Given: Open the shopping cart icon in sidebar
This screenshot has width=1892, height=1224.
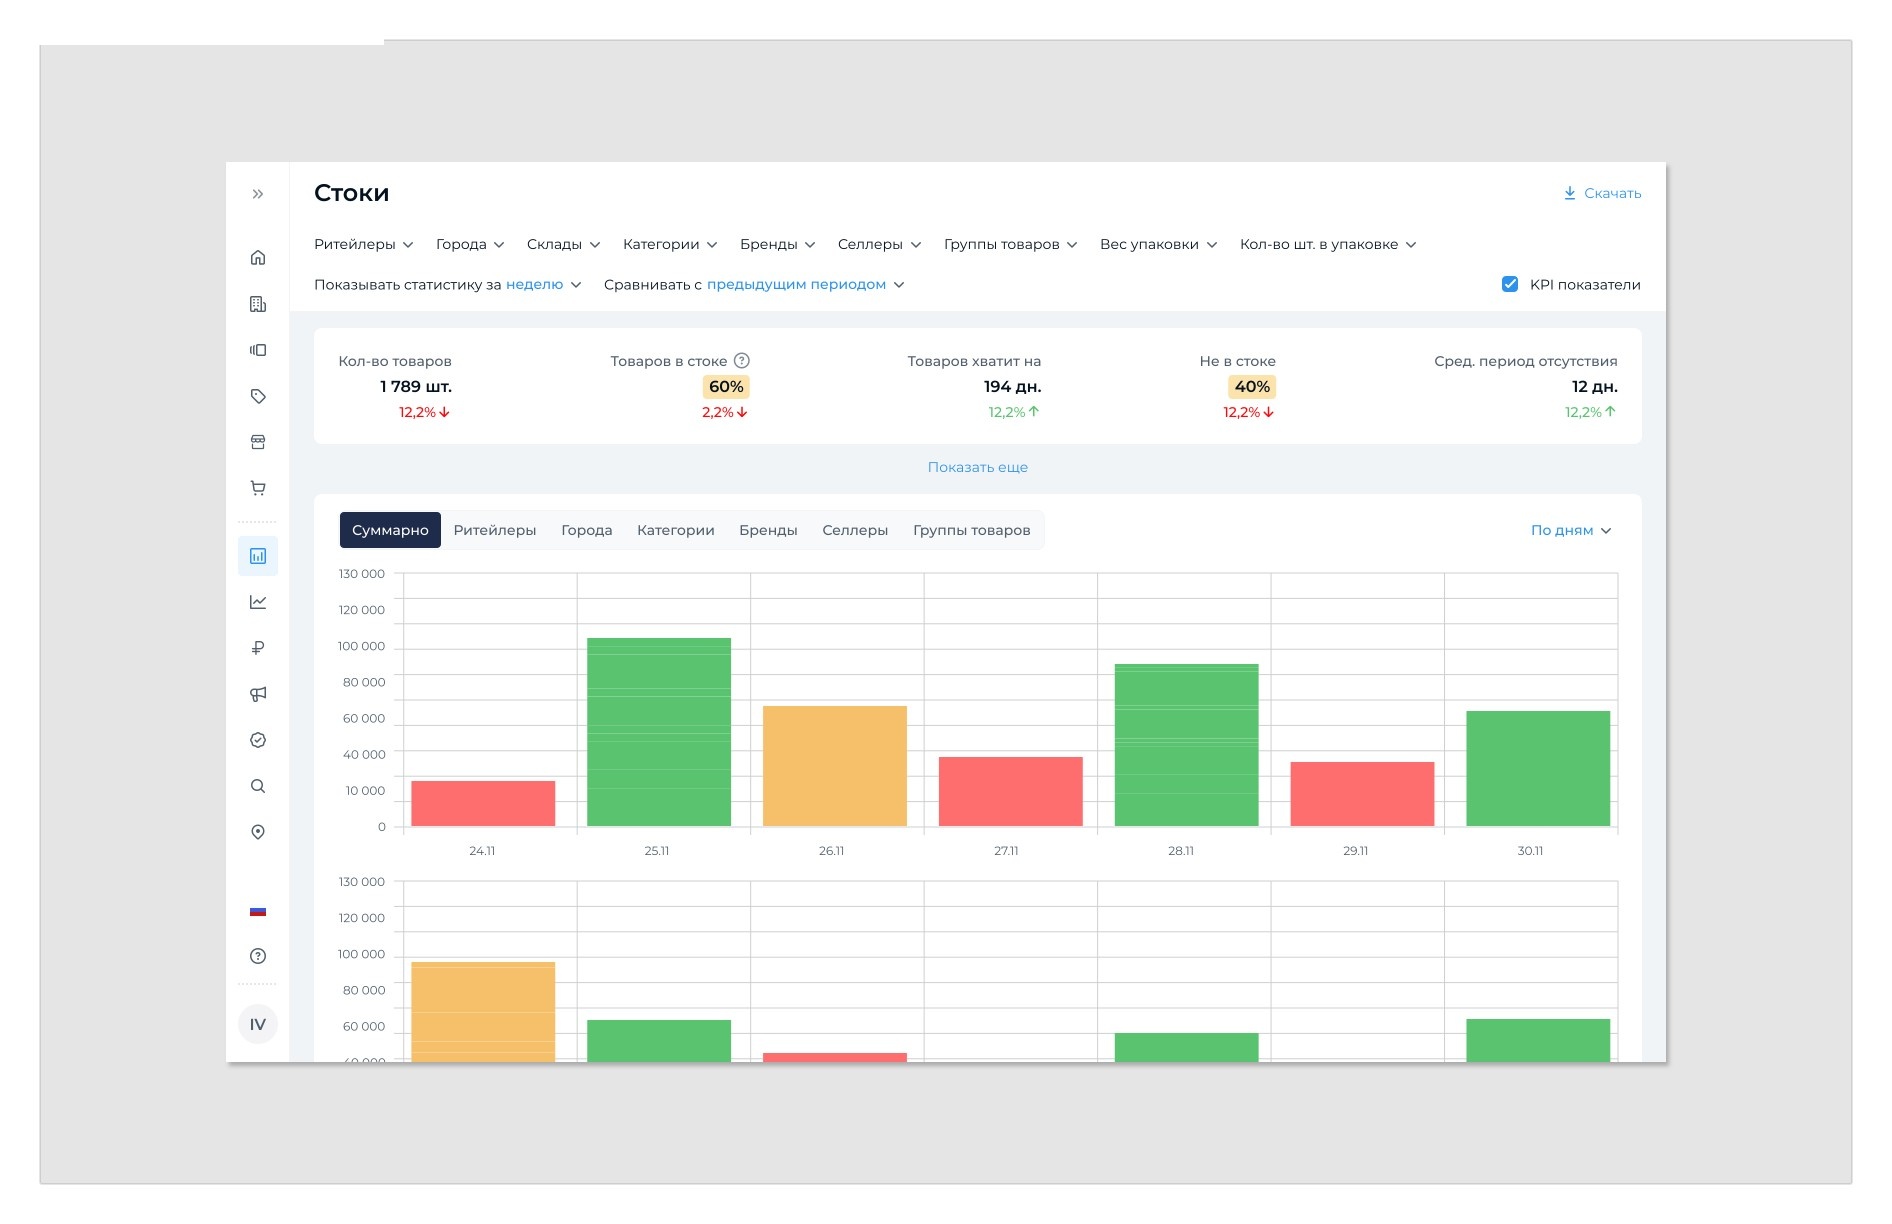Looking at the screenshot, I should point(258,488).
